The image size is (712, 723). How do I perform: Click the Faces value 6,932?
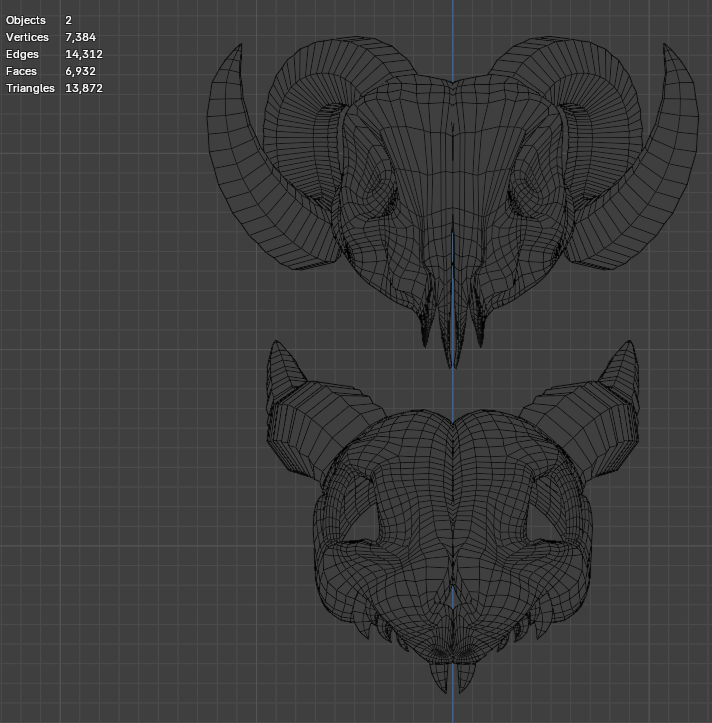tap(81, 71)
